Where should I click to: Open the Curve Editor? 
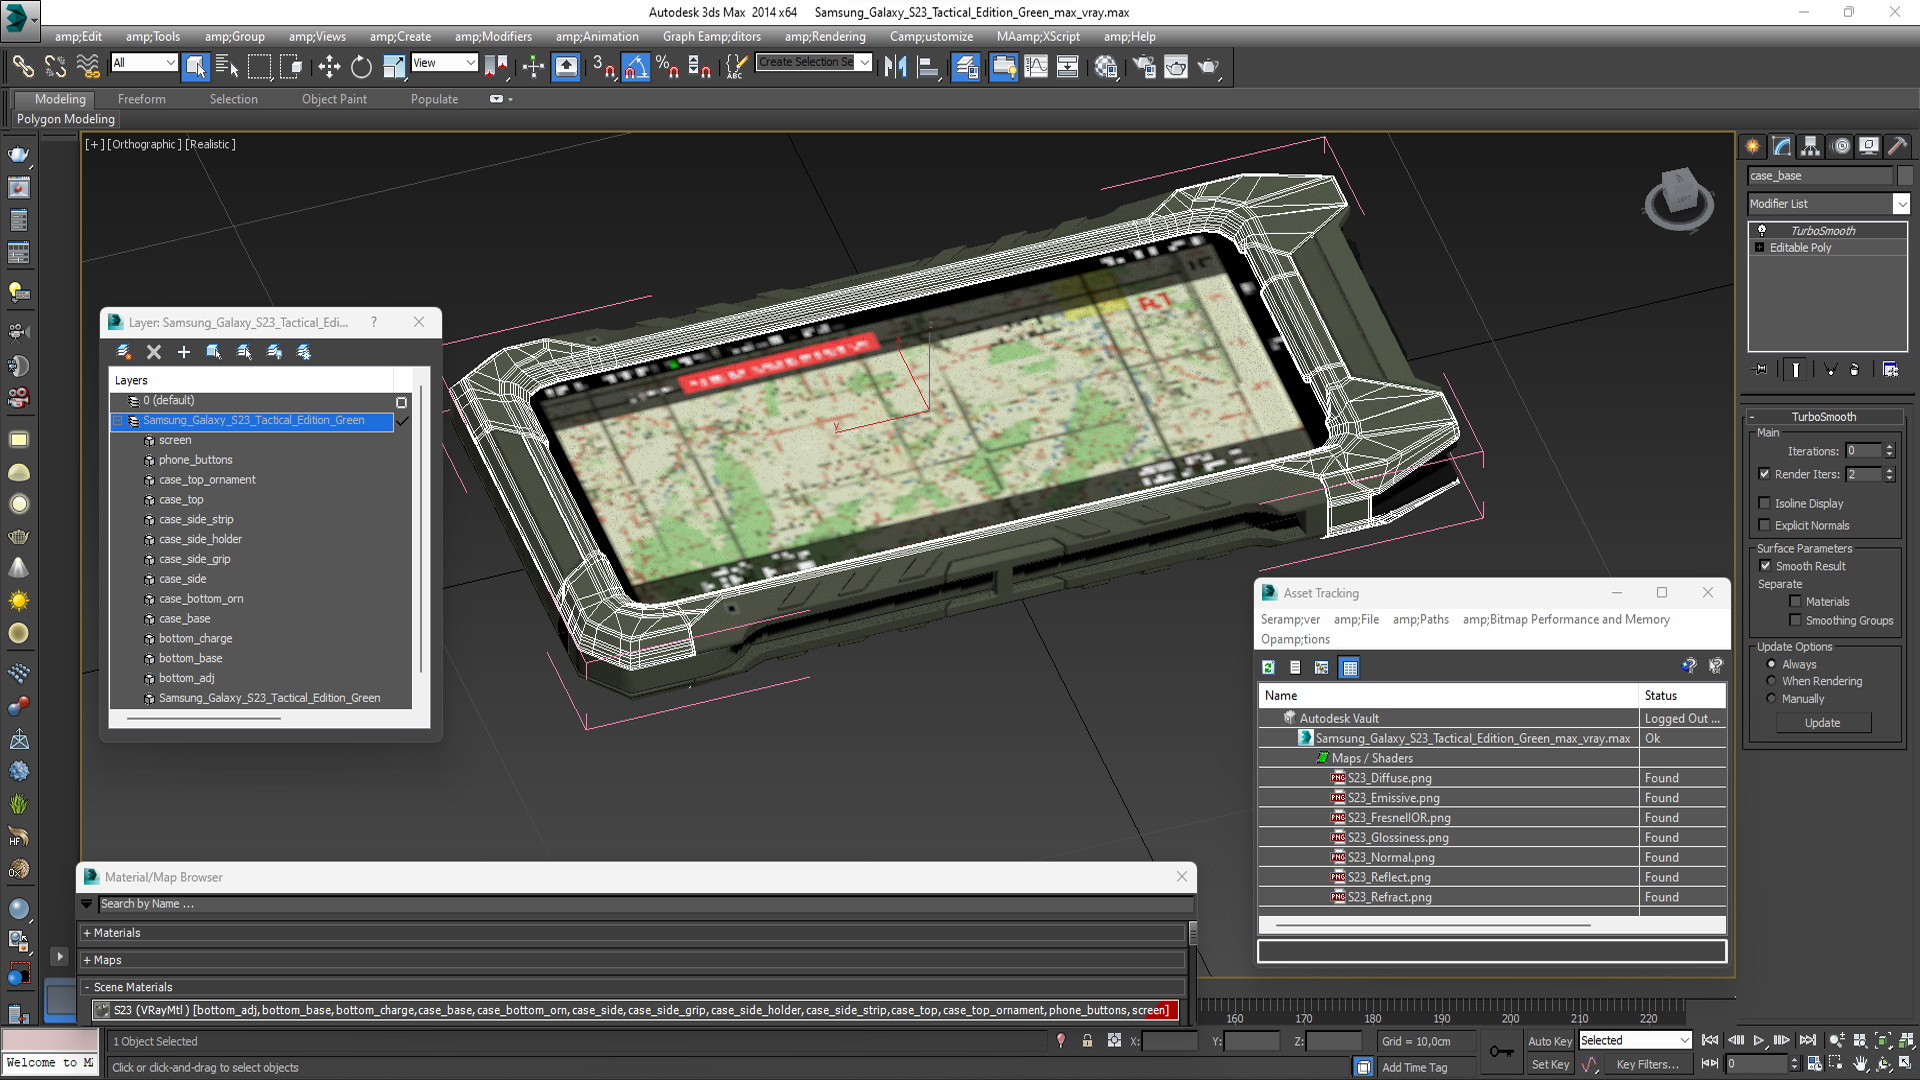coord(1036,67)
